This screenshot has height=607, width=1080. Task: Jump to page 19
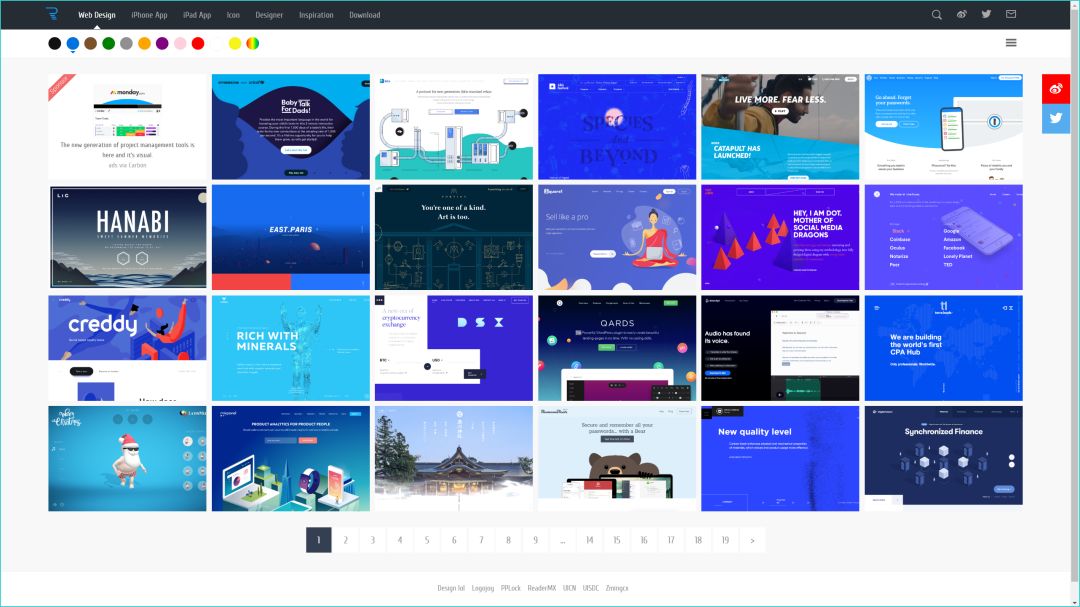[x=725, y=540]
